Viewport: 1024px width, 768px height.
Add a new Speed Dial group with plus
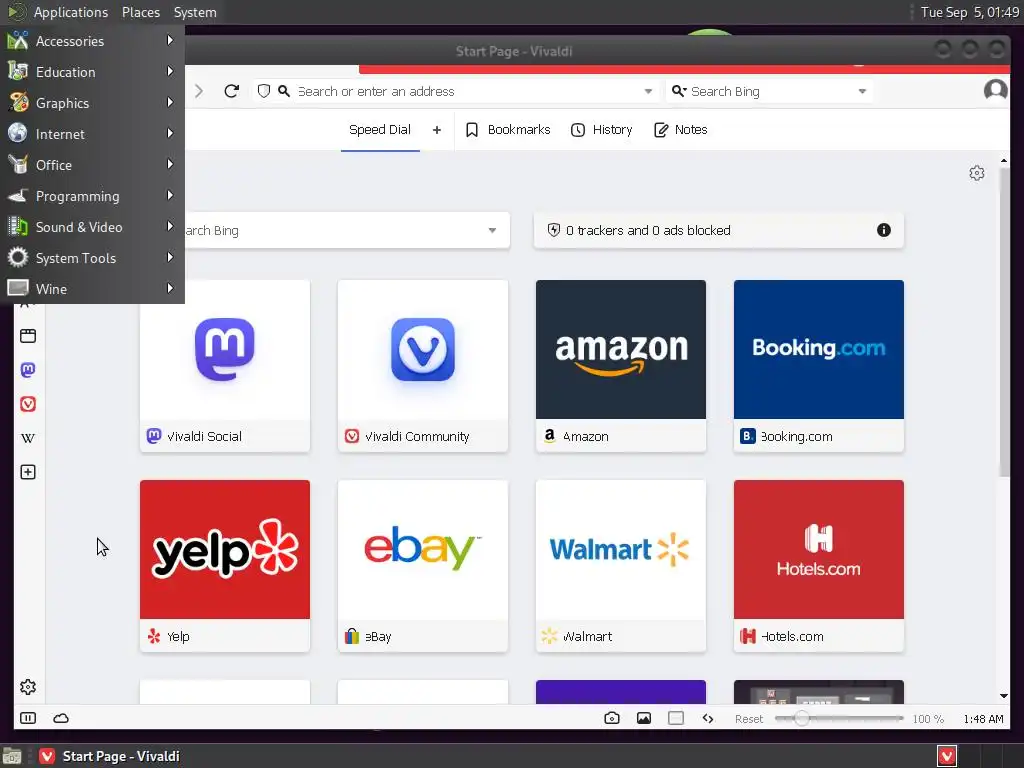(x=437, y=130)
